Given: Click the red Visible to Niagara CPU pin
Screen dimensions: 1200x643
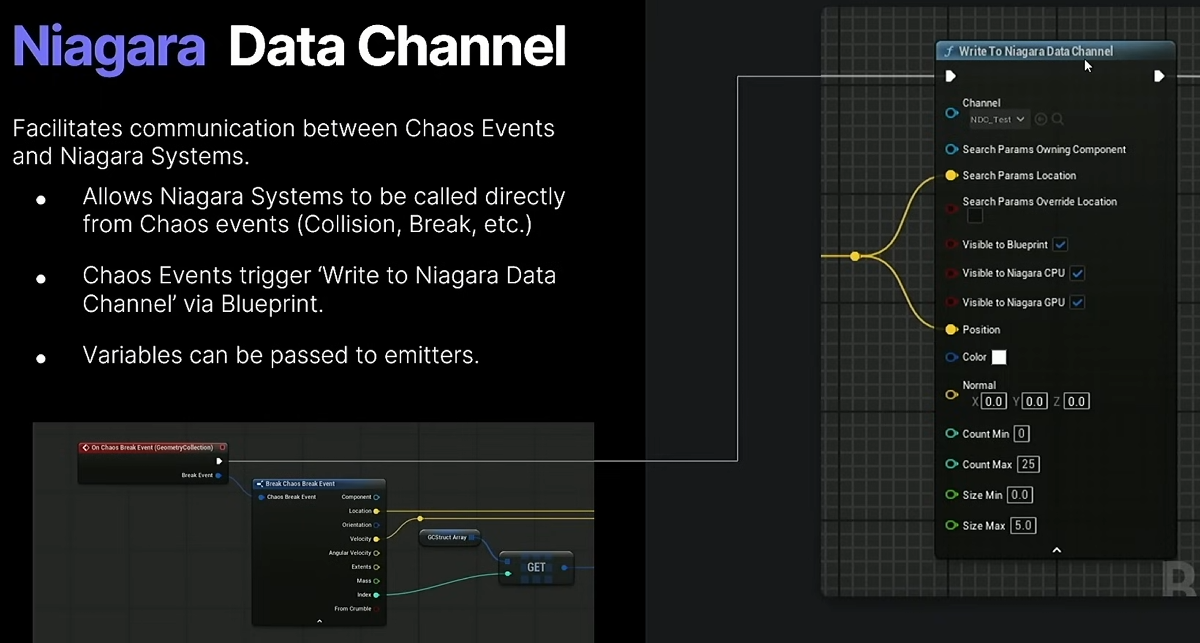Looking at the screenshot, I should [951, 273].
